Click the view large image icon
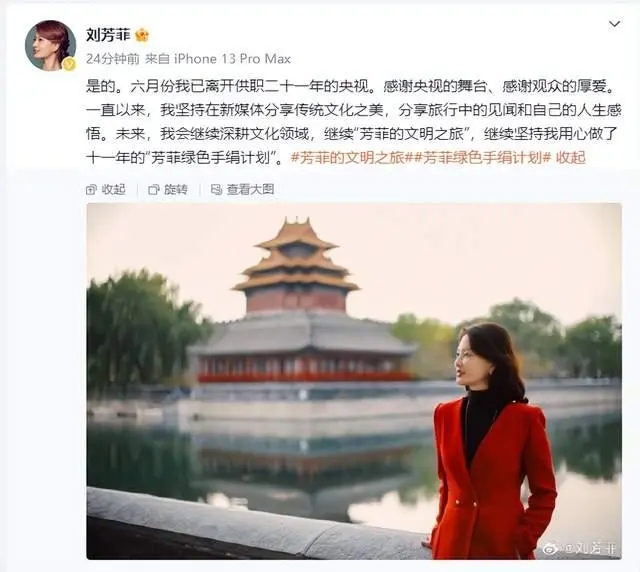Image resolution: width=640 pixels, height=572 pixels. [x=216, y=189]
